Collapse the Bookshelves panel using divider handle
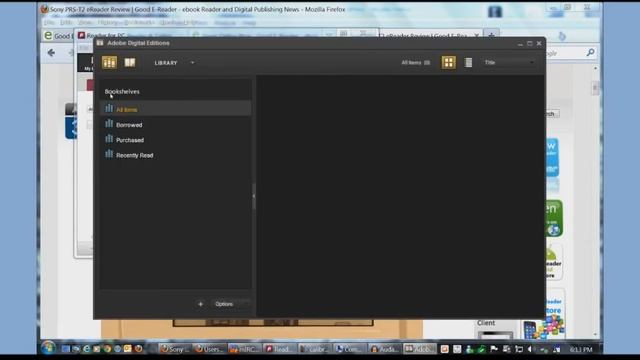Image resolution: width=640 pixels, height=360 pixels. pyautogui.click(x=254, y=196)
